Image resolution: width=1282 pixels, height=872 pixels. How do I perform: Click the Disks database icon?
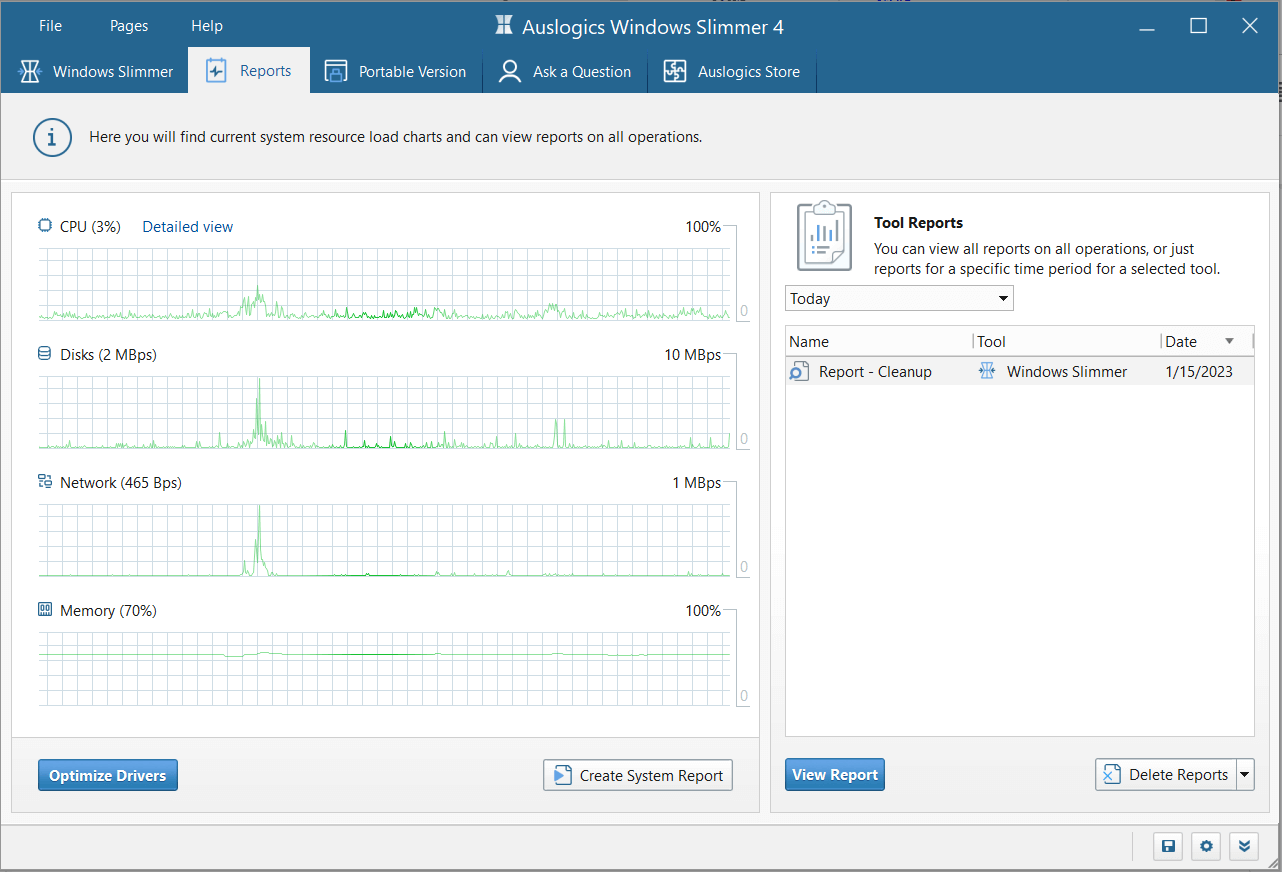pos(45,354)
